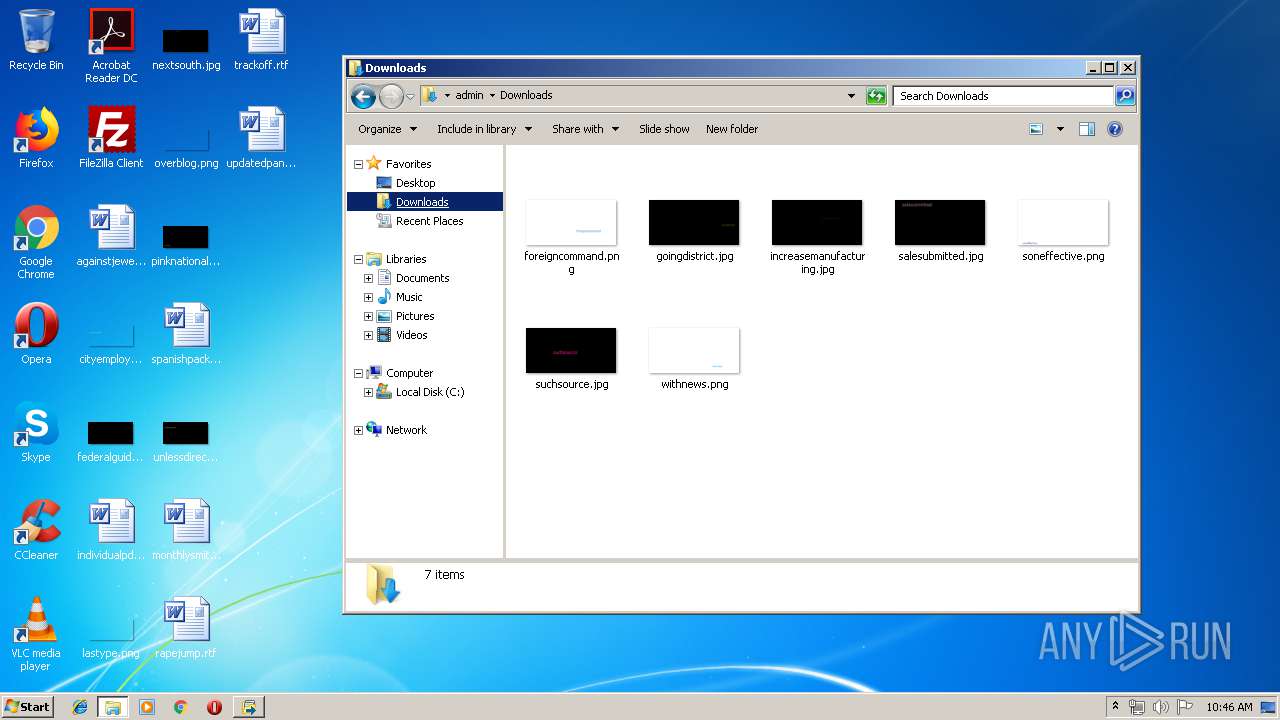The width and height of the screenshot is (1280, 720).
Task: Open the address bar history dropdown
Action: pyautogui.click(x=851, y=96)
